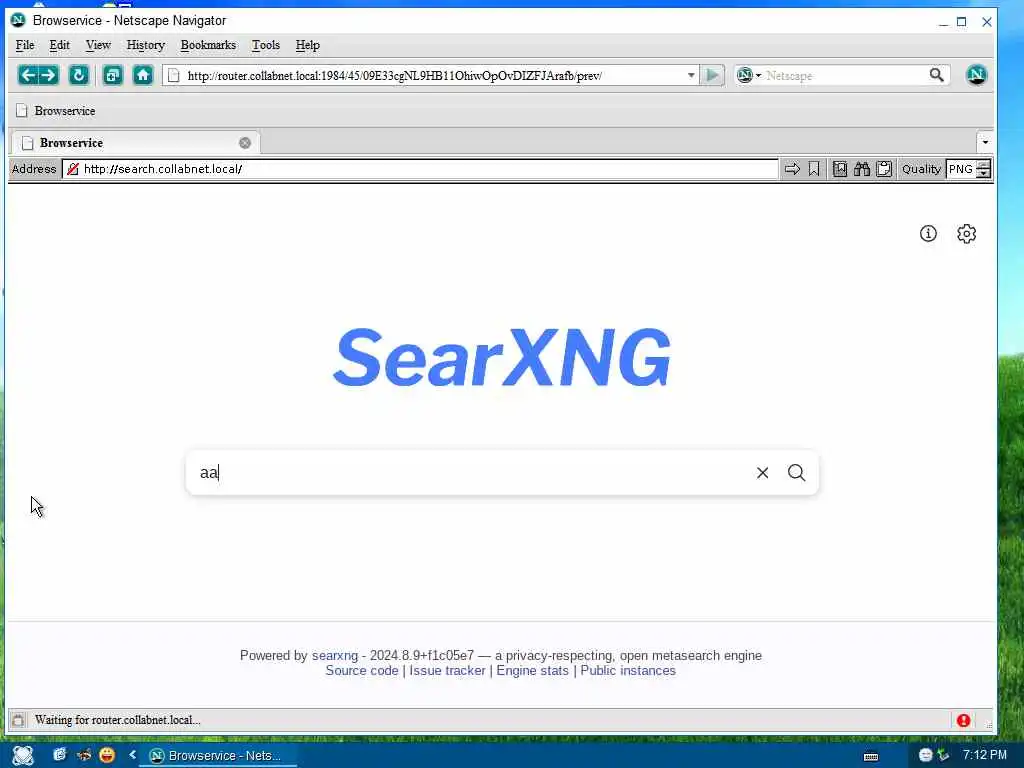Click the binoculars find icon
The height and width of the screenshot is (768, 1024).
pyautogui.click(x=862, y=169)
